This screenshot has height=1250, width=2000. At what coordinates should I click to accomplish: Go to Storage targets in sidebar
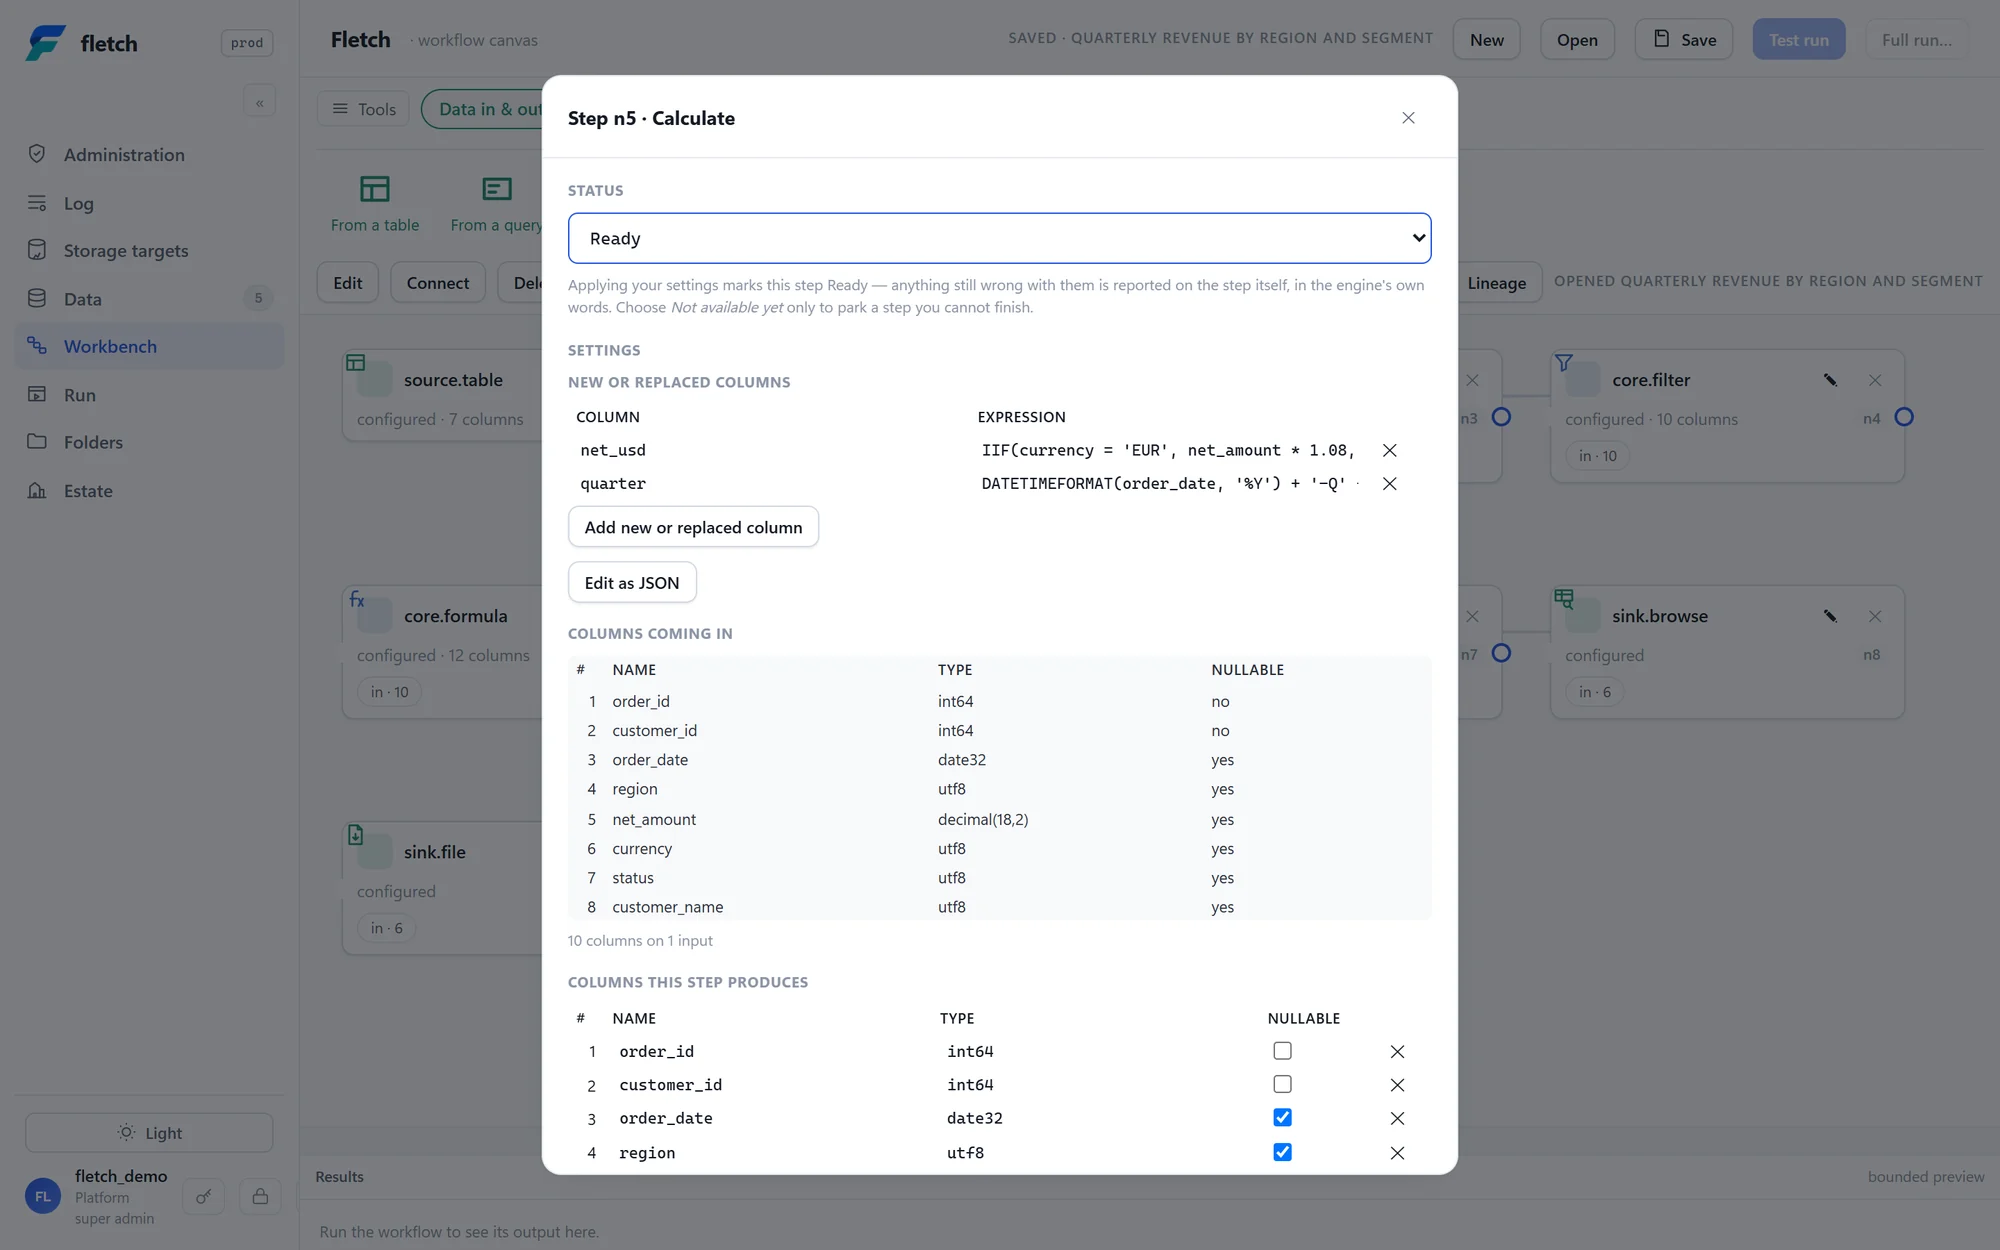pyautogui.click(x=149, y=250)
